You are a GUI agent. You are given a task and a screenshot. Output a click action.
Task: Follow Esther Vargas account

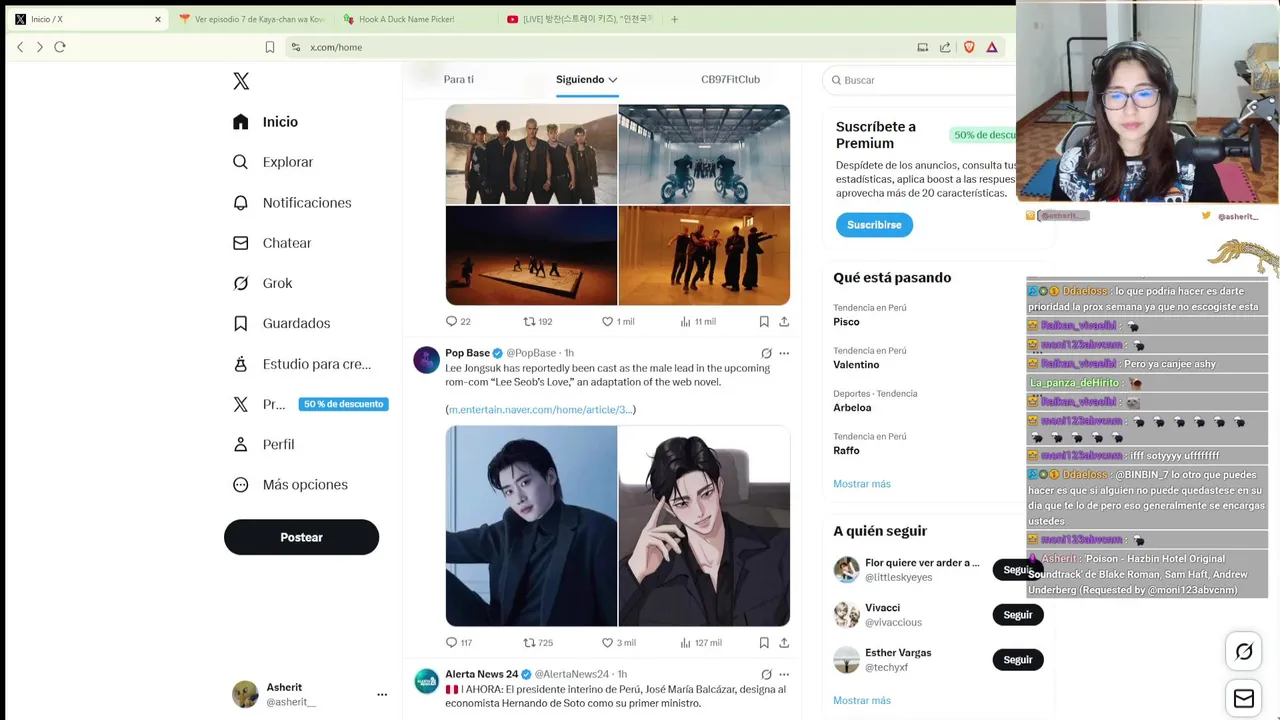(1017, 660)
